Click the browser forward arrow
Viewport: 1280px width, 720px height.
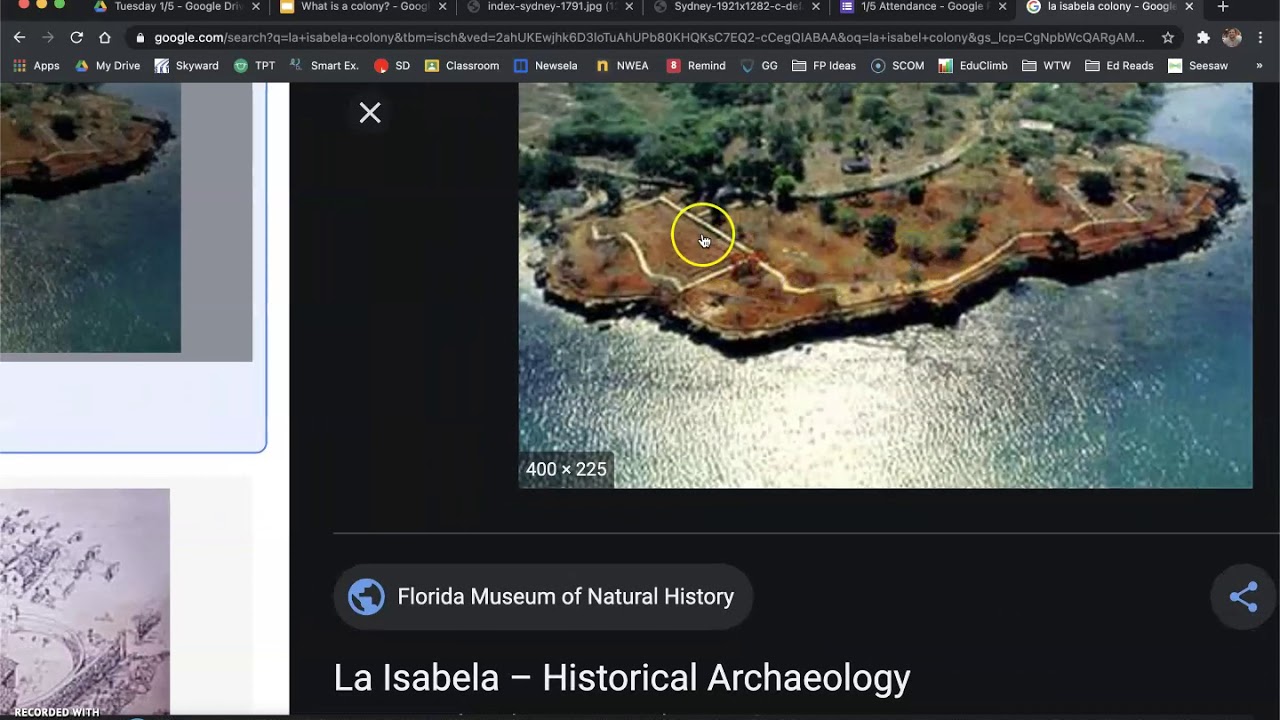point(48,37)
